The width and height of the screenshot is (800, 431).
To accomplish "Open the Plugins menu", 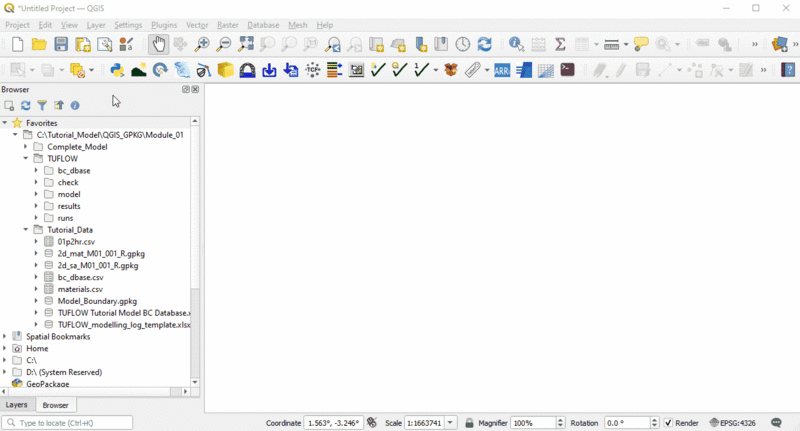I will [x=164, y=25].
